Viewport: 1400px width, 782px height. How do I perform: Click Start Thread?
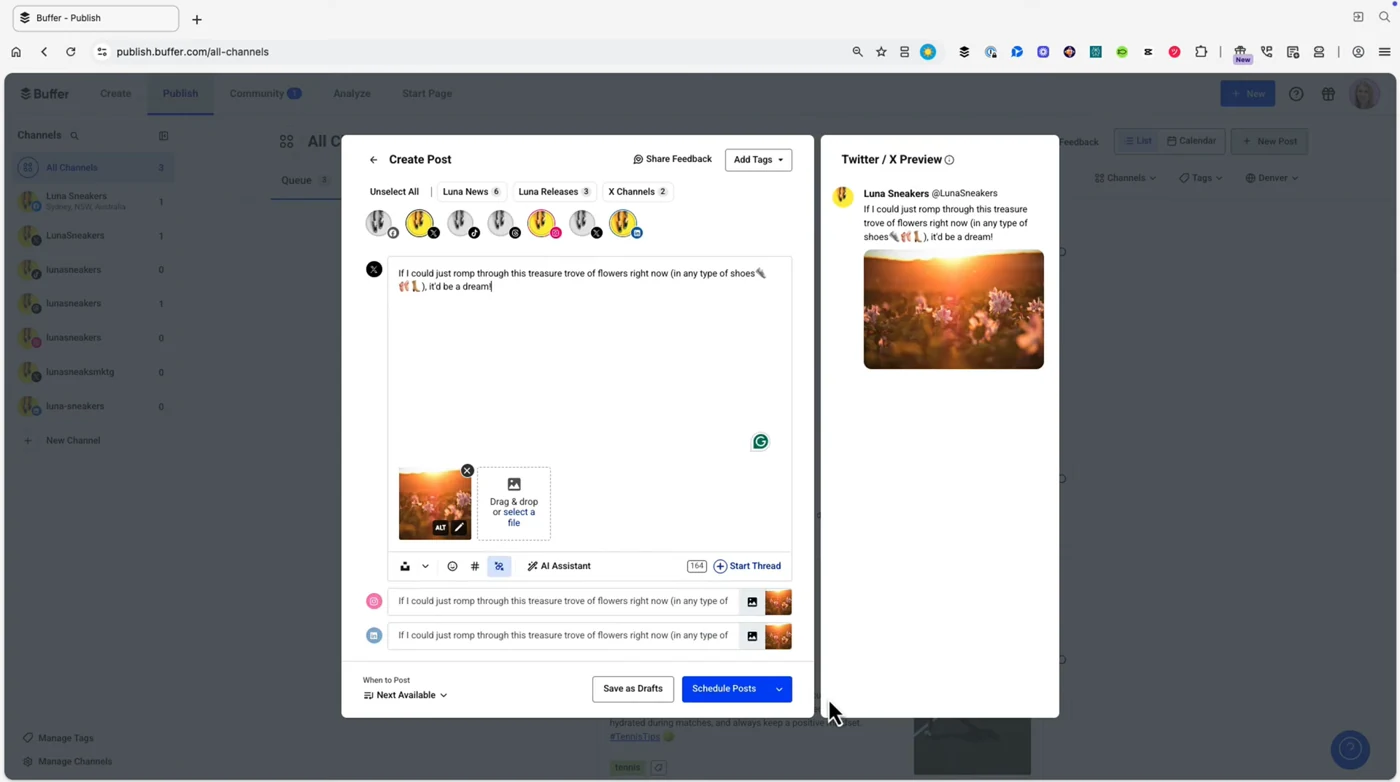747,566
